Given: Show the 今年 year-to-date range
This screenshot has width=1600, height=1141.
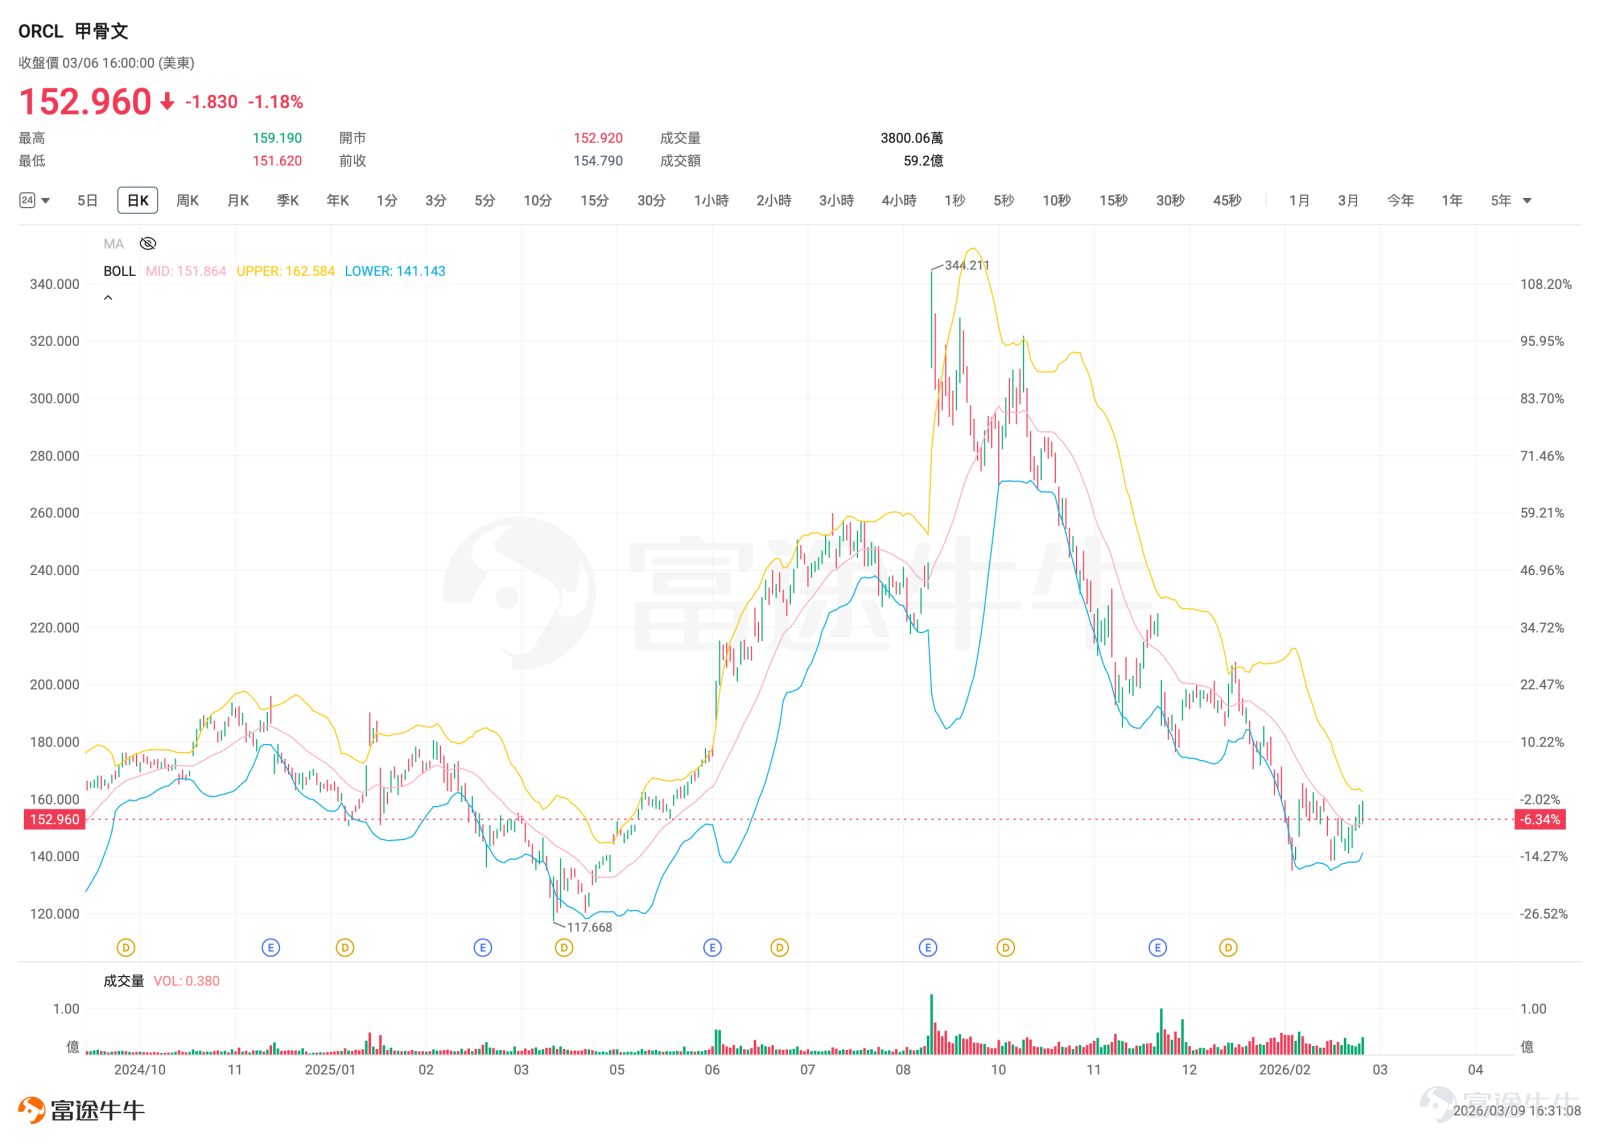Looking at the screenshot, I should coord(1401,201).
